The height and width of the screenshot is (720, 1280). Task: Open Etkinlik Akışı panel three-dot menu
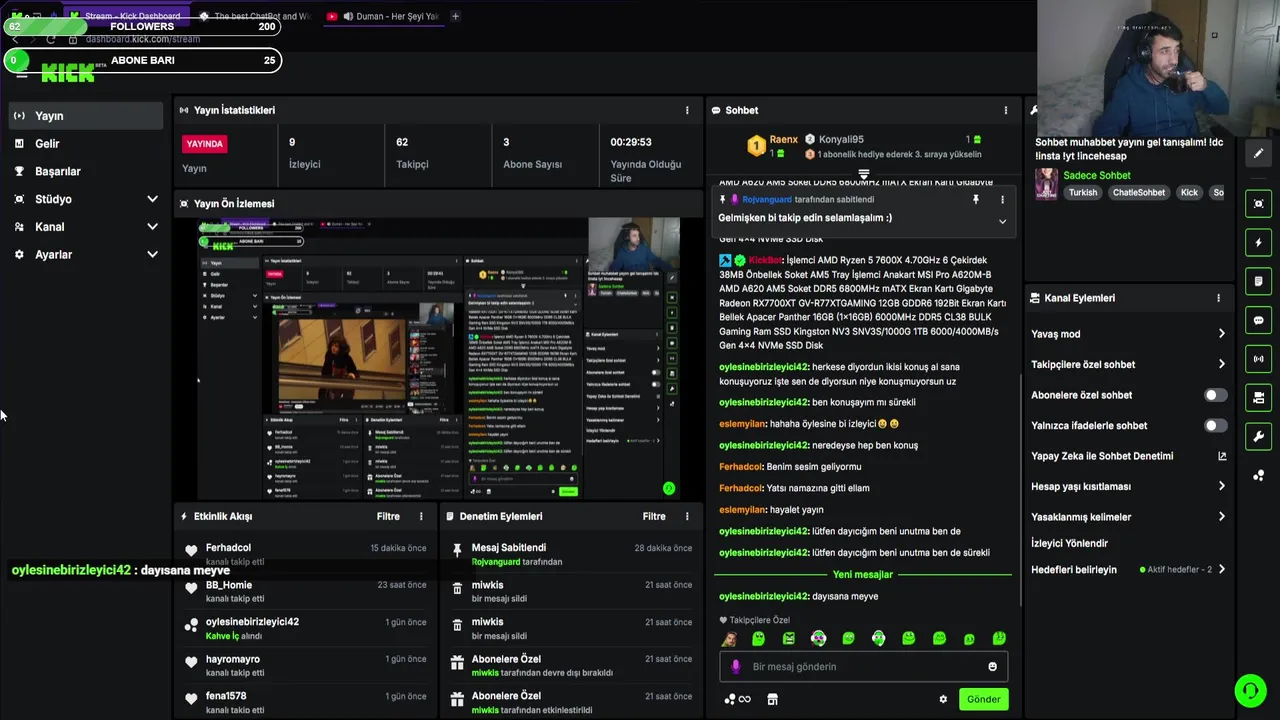(421, 516)
